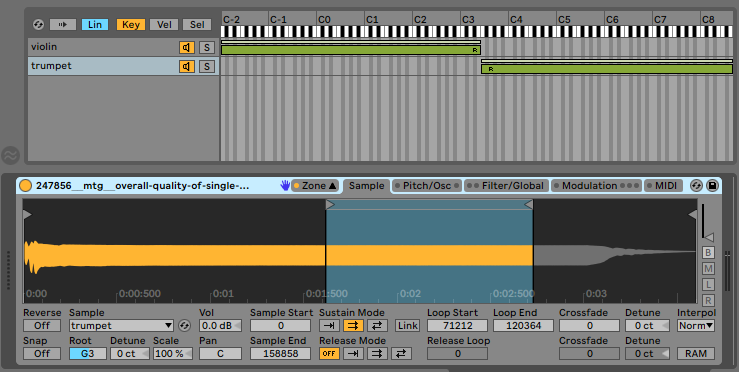Choose release mode loop icon
The width and height of the screenshot is (739, 372).
coord(377,353)
